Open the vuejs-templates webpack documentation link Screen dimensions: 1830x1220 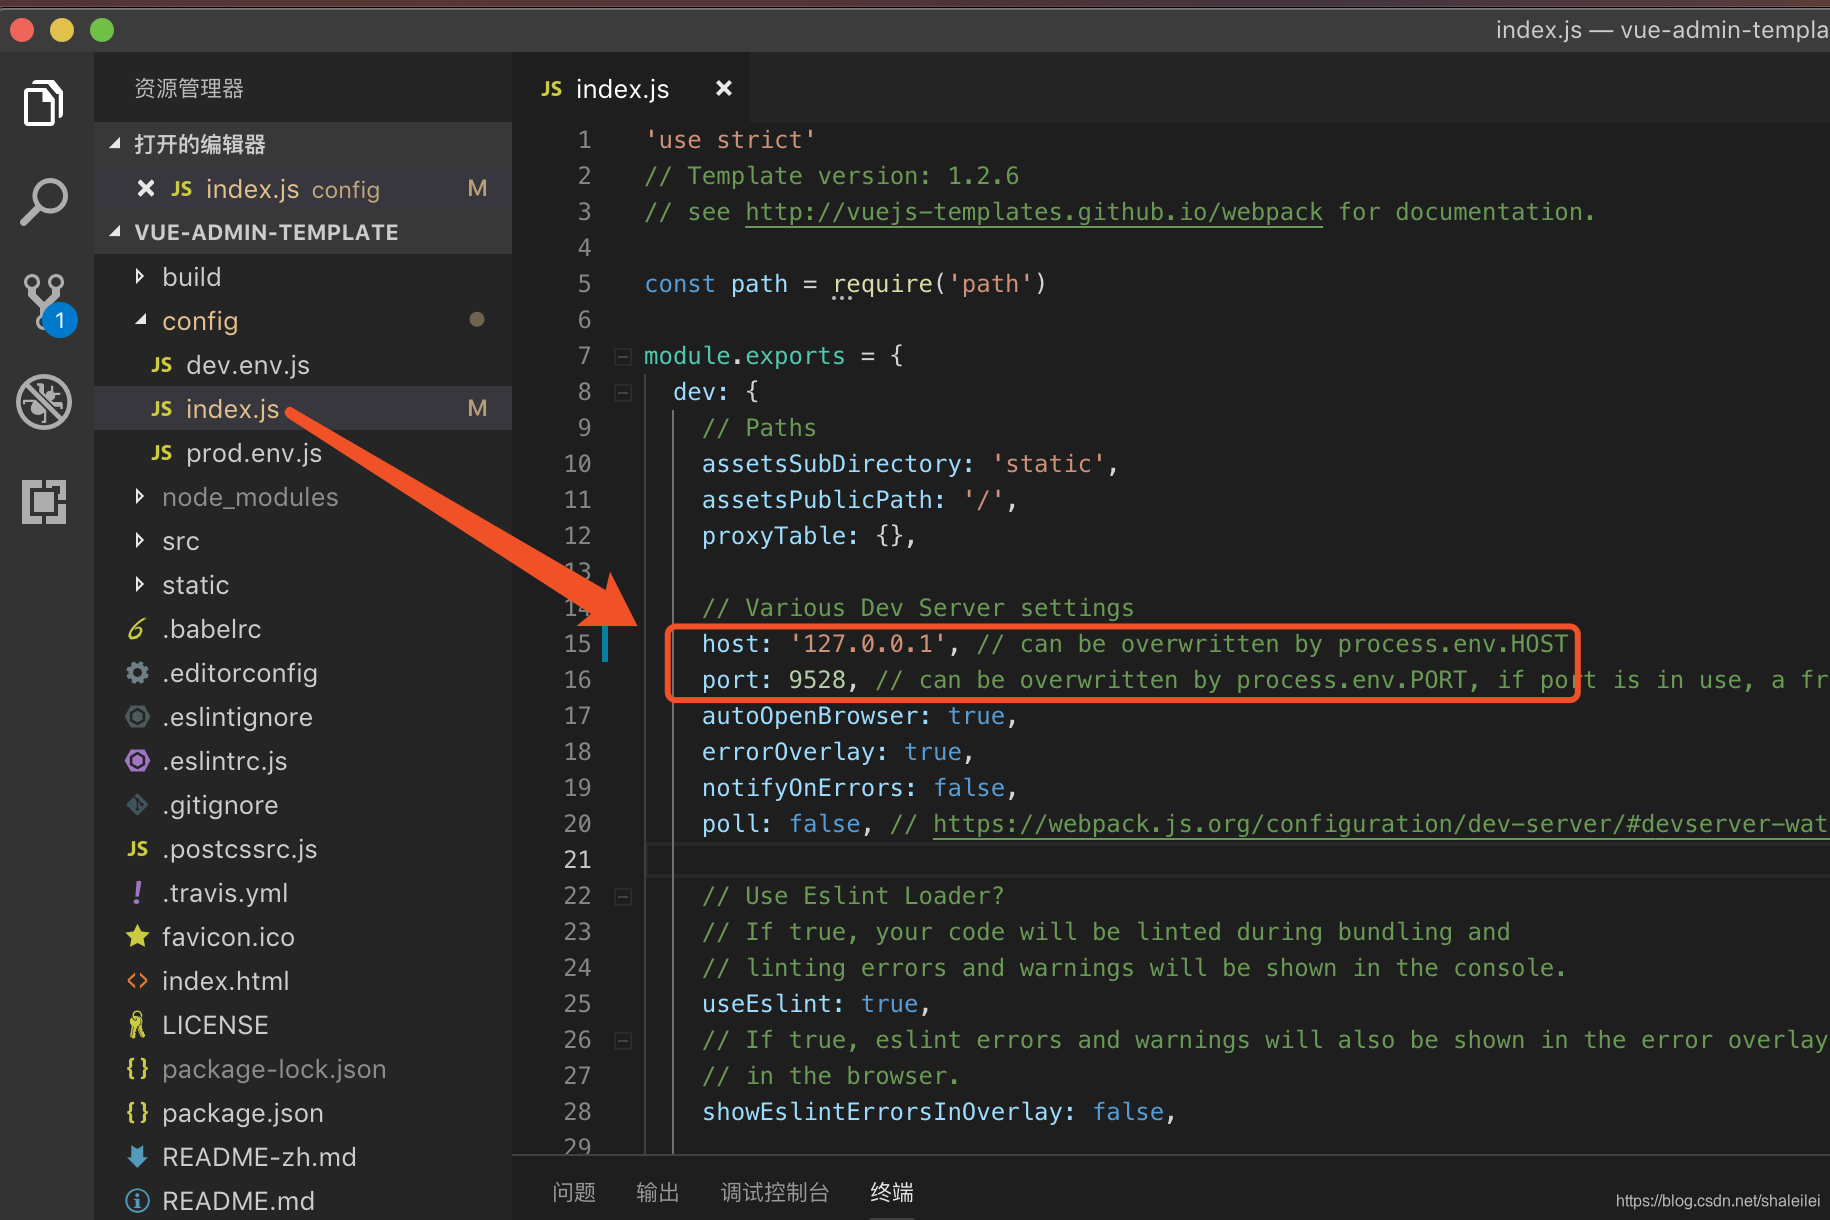point(1033,211)
